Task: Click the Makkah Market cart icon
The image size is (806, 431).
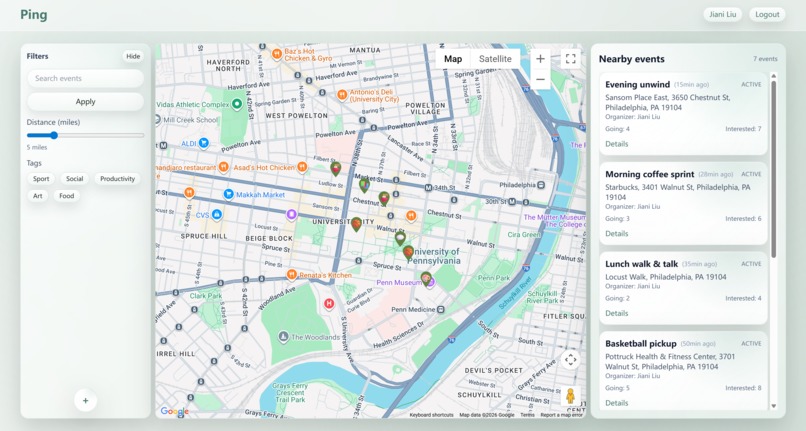Action: (229, 194)
